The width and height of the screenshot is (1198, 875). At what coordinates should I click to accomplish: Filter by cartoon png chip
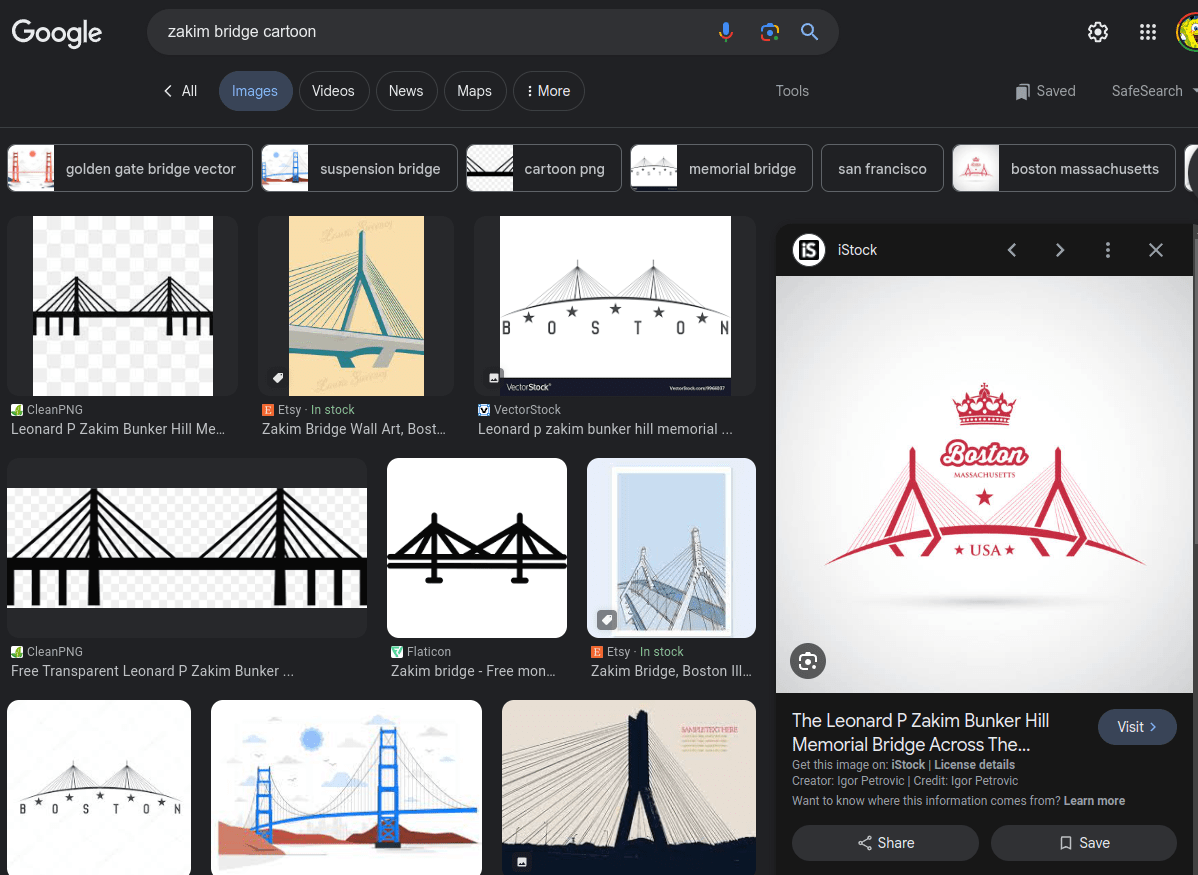pyautogui.click(x=544, y=168)
